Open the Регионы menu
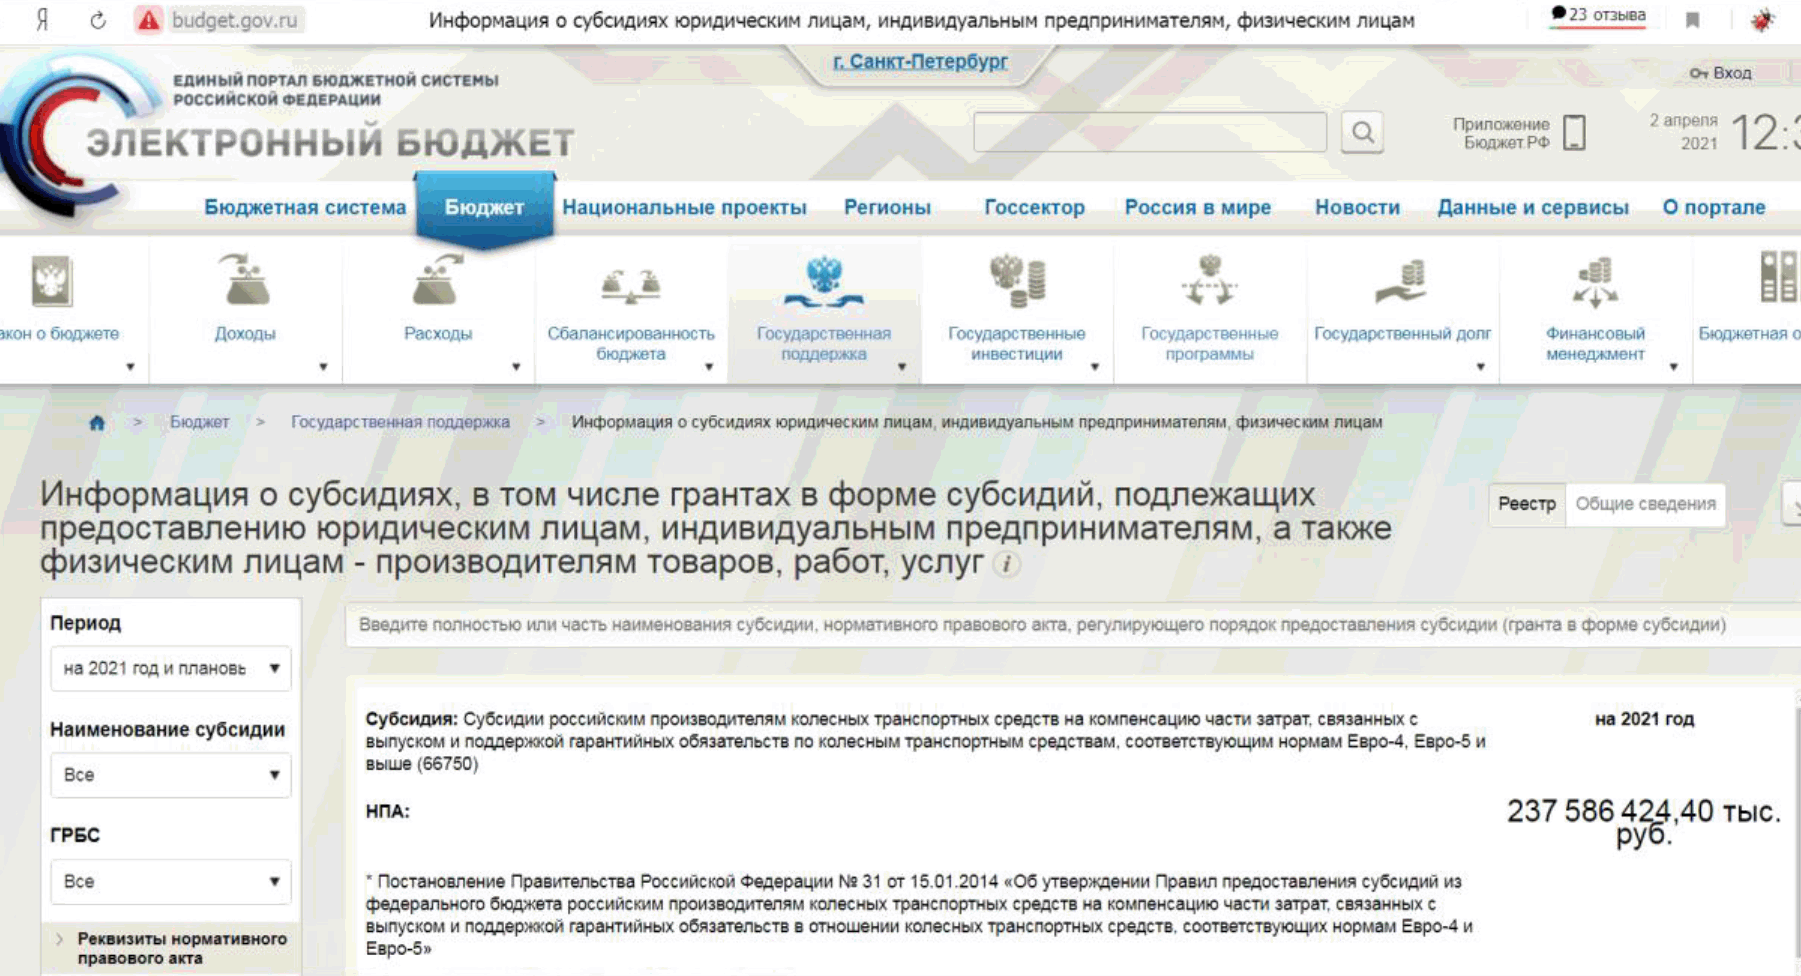The image size is (1801, 976). (x=887, y=207)
